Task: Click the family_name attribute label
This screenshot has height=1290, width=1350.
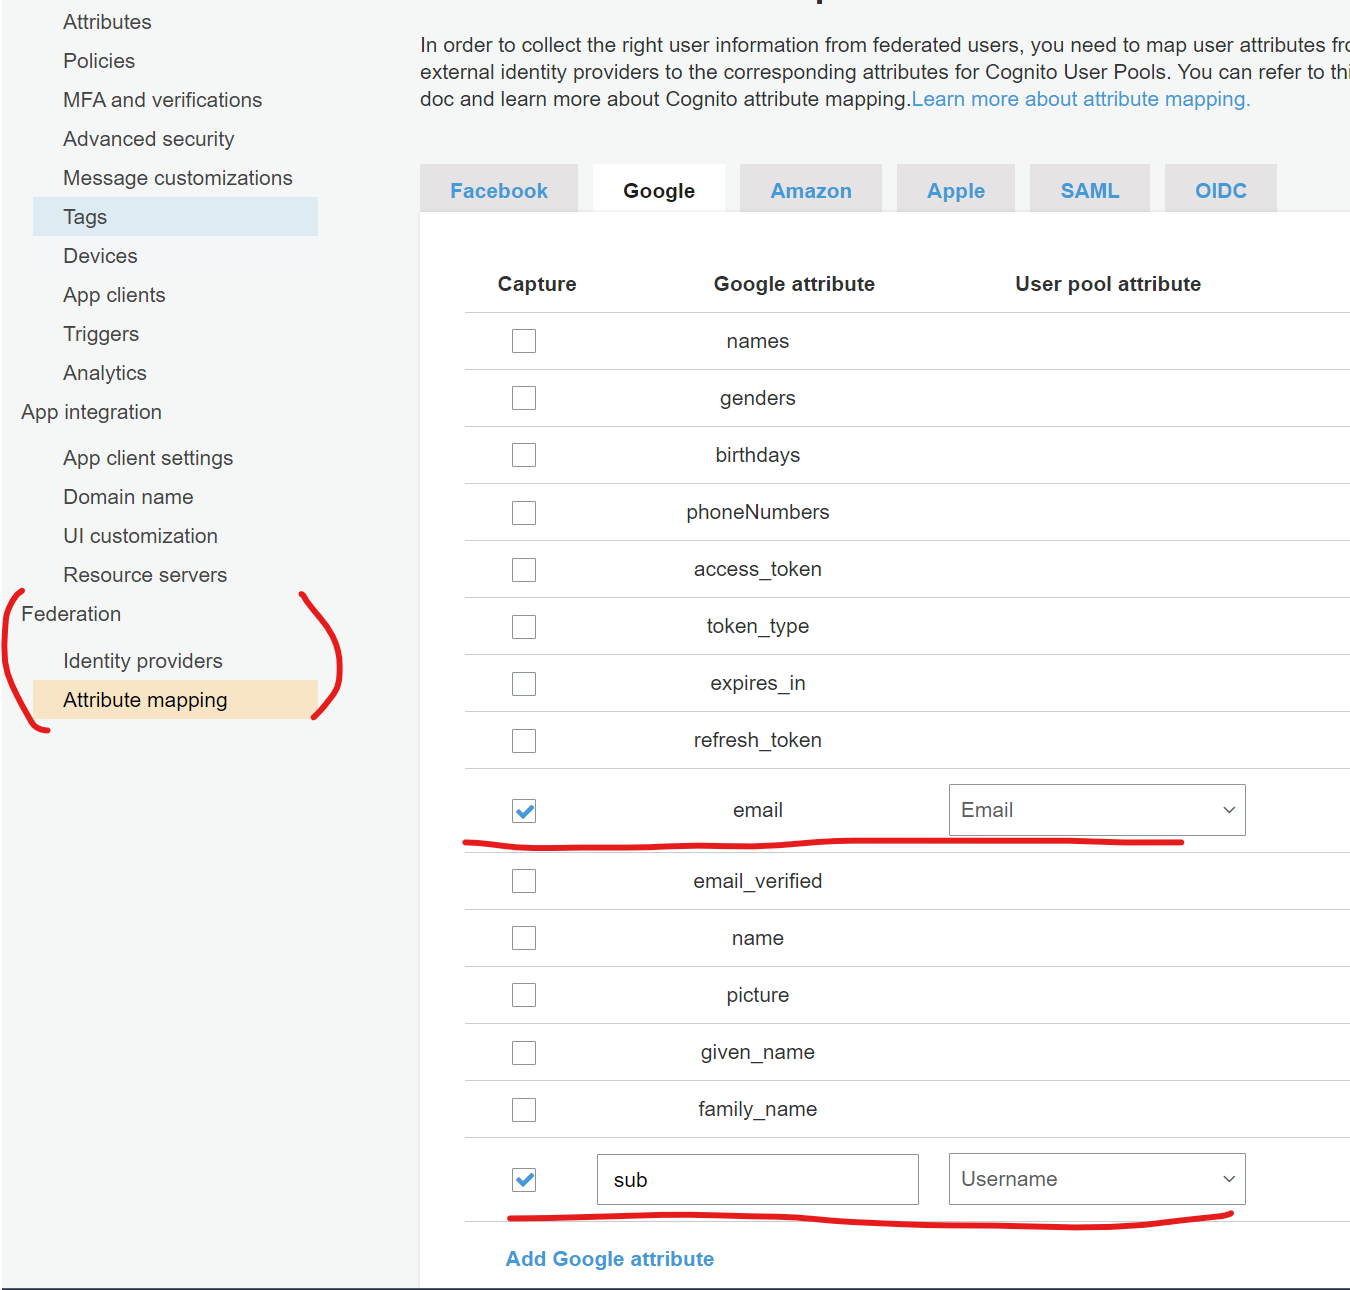Action: point(758,1109)
